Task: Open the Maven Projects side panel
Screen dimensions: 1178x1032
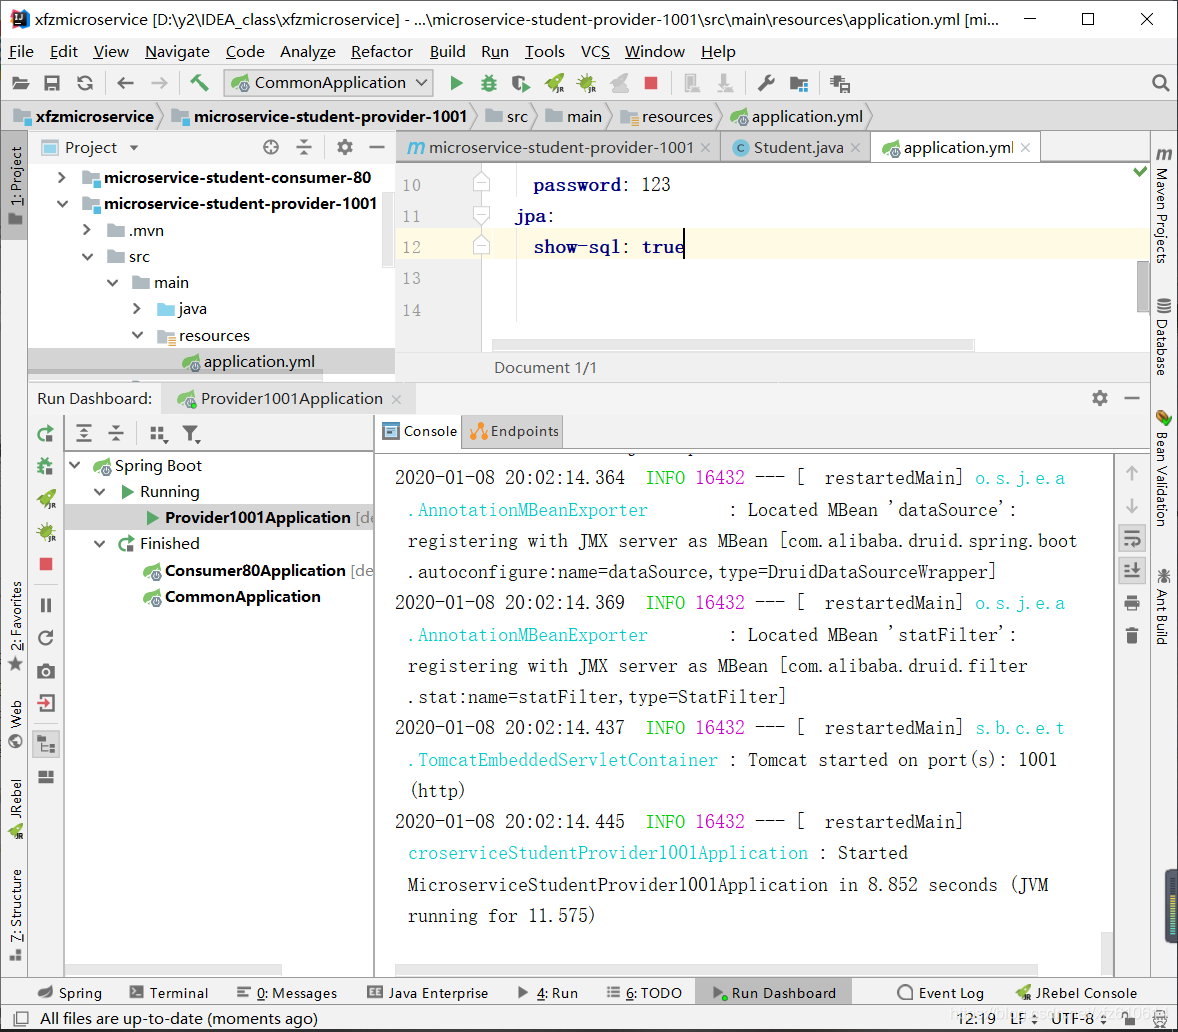Action: (x=1163, y=206)
